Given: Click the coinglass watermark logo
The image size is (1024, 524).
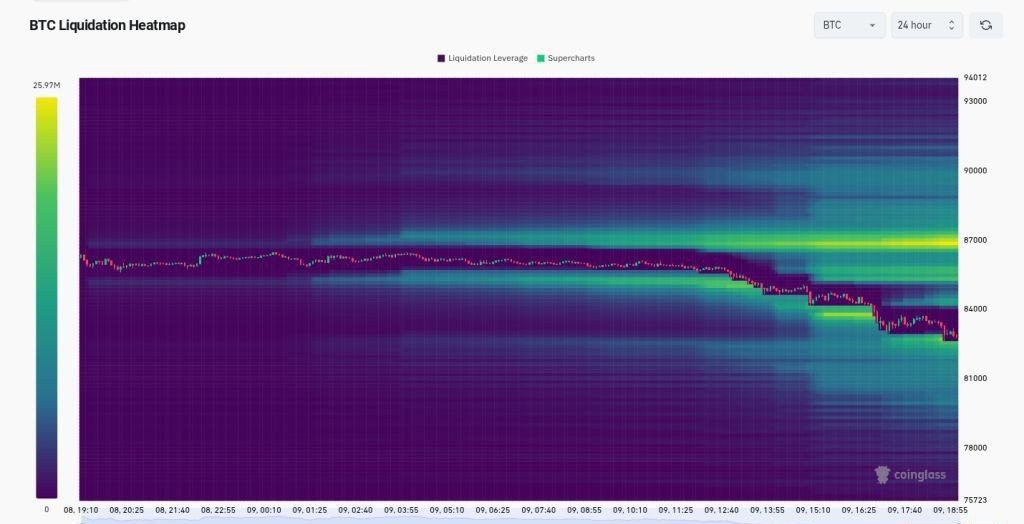Looking at the screenshot, I should (910, 475).
